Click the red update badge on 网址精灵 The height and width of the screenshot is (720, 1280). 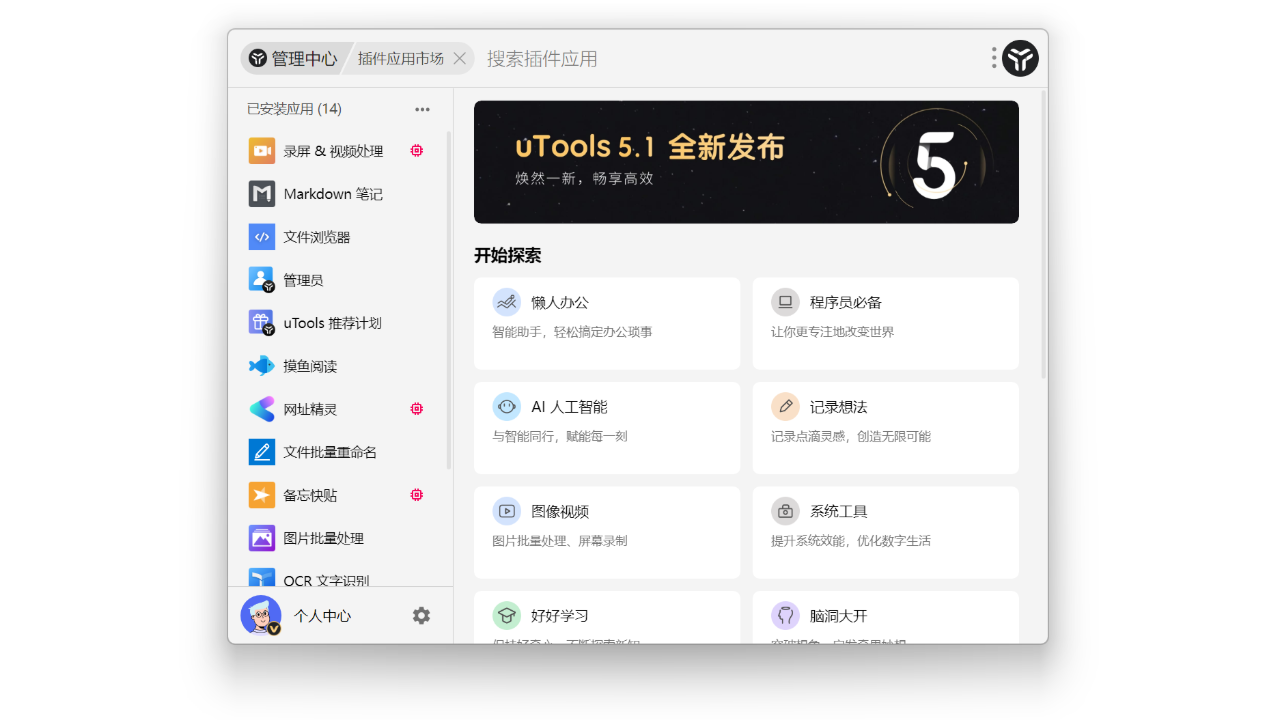pos(416,408)
